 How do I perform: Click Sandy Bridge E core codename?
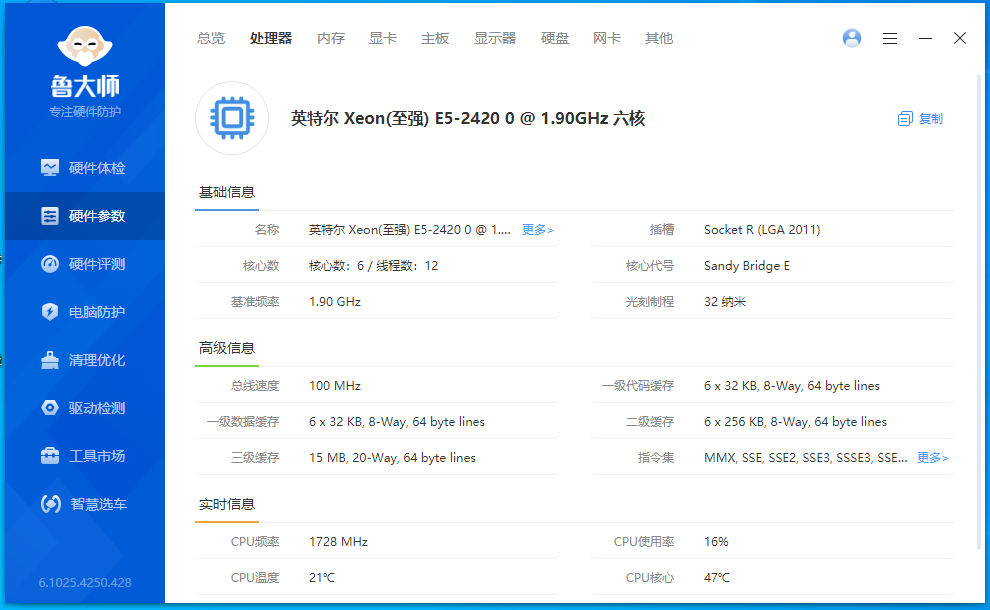747,266
